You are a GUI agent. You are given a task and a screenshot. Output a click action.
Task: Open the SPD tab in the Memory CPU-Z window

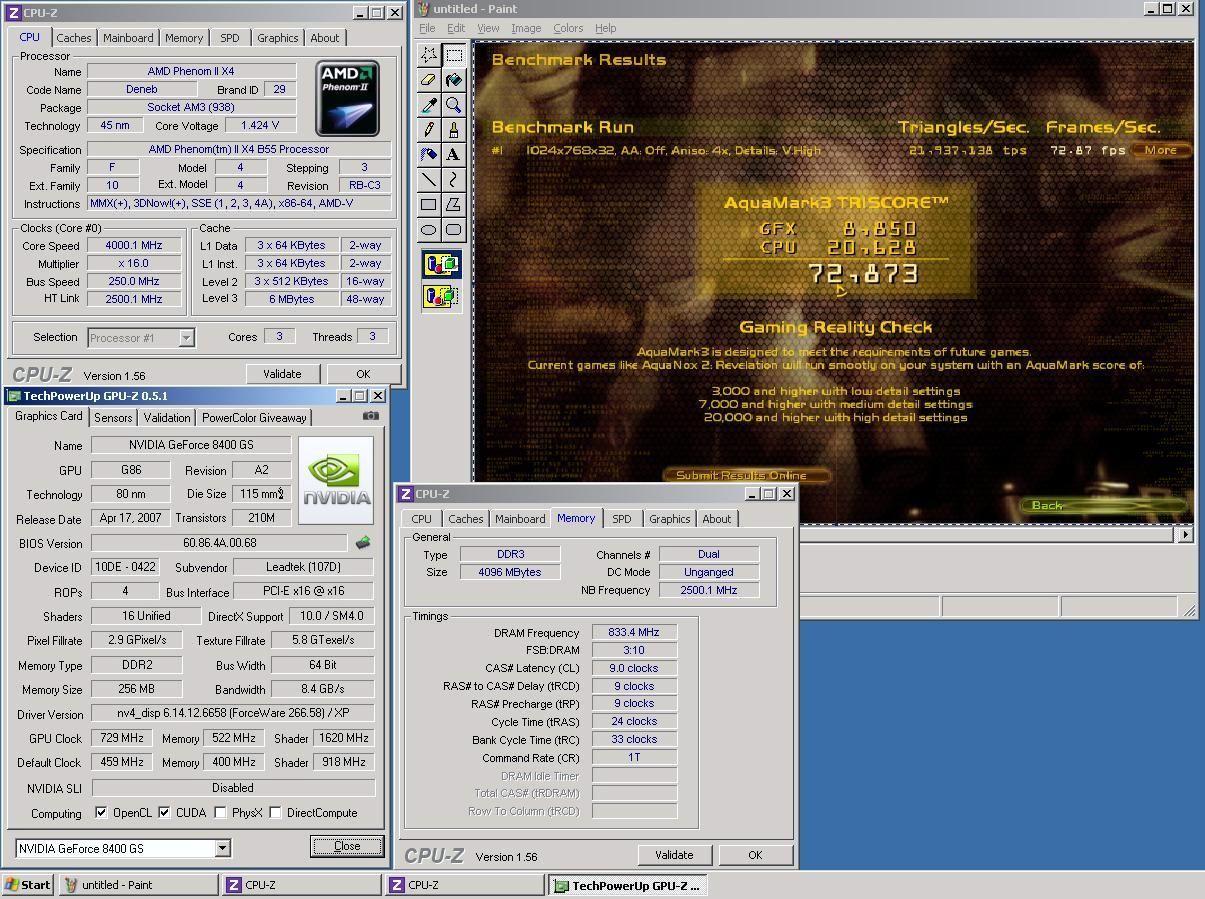[621, 519]
